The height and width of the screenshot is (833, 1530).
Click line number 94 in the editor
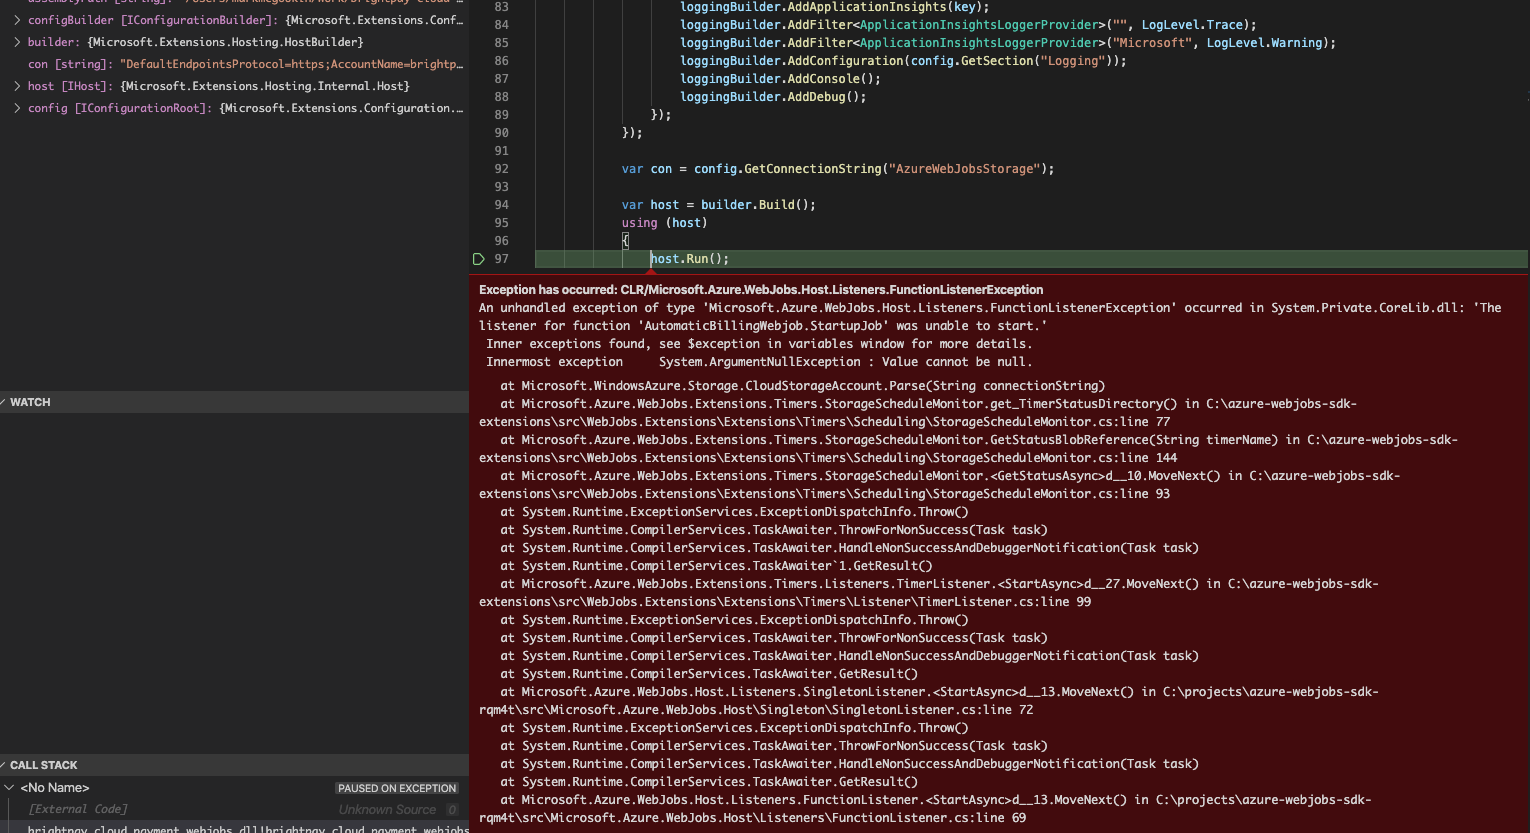coord(501,204)
